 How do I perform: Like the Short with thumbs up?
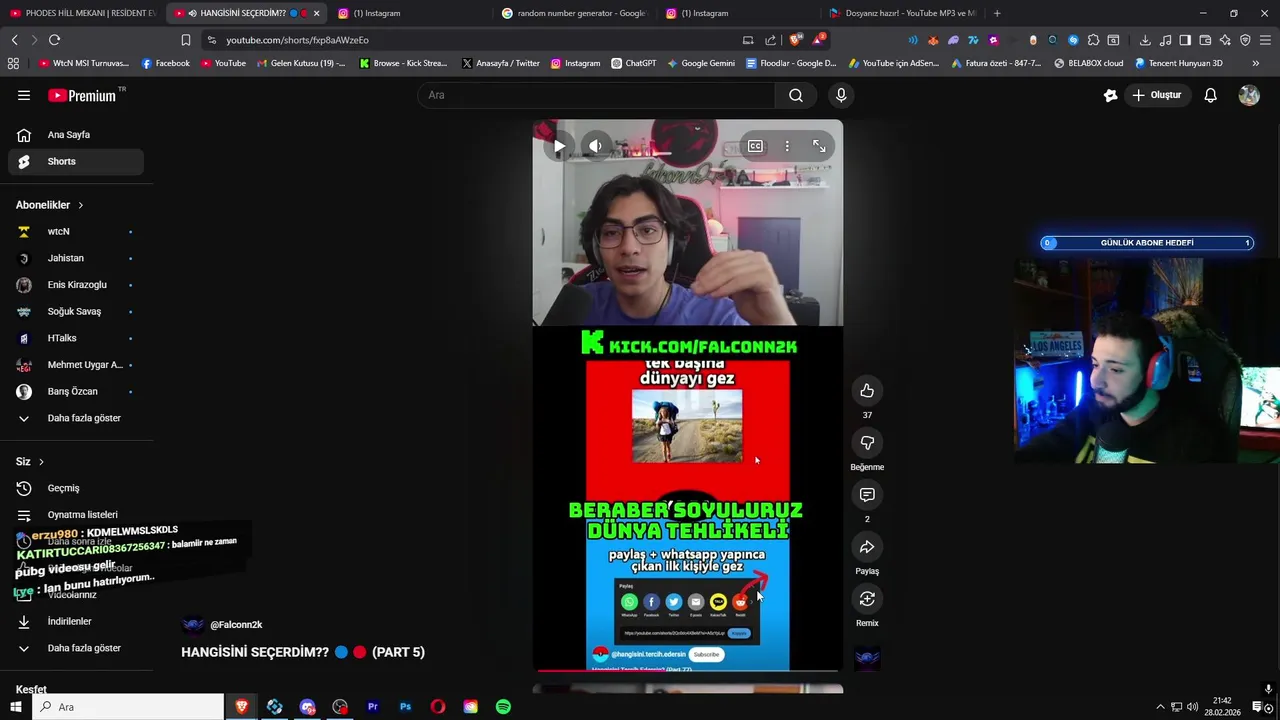pos(867,391)
